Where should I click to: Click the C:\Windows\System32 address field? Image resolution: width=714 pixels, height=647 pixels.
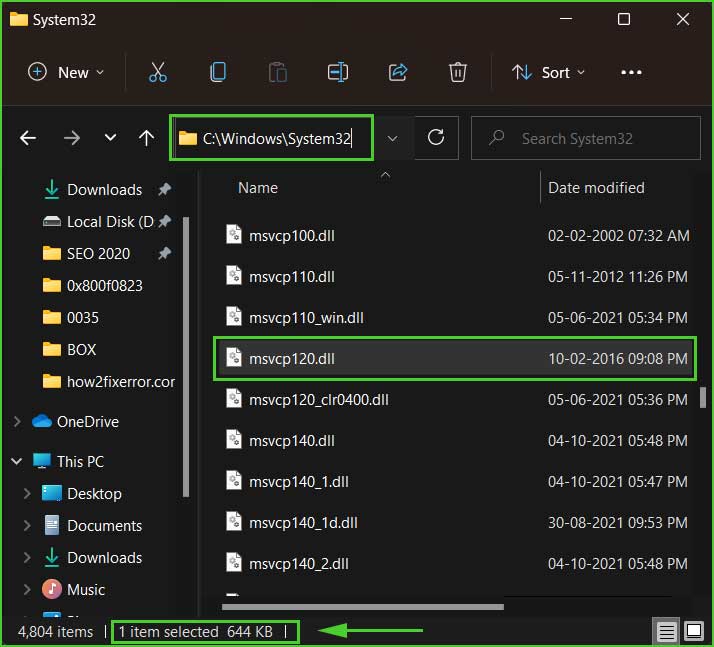point(271,138)
